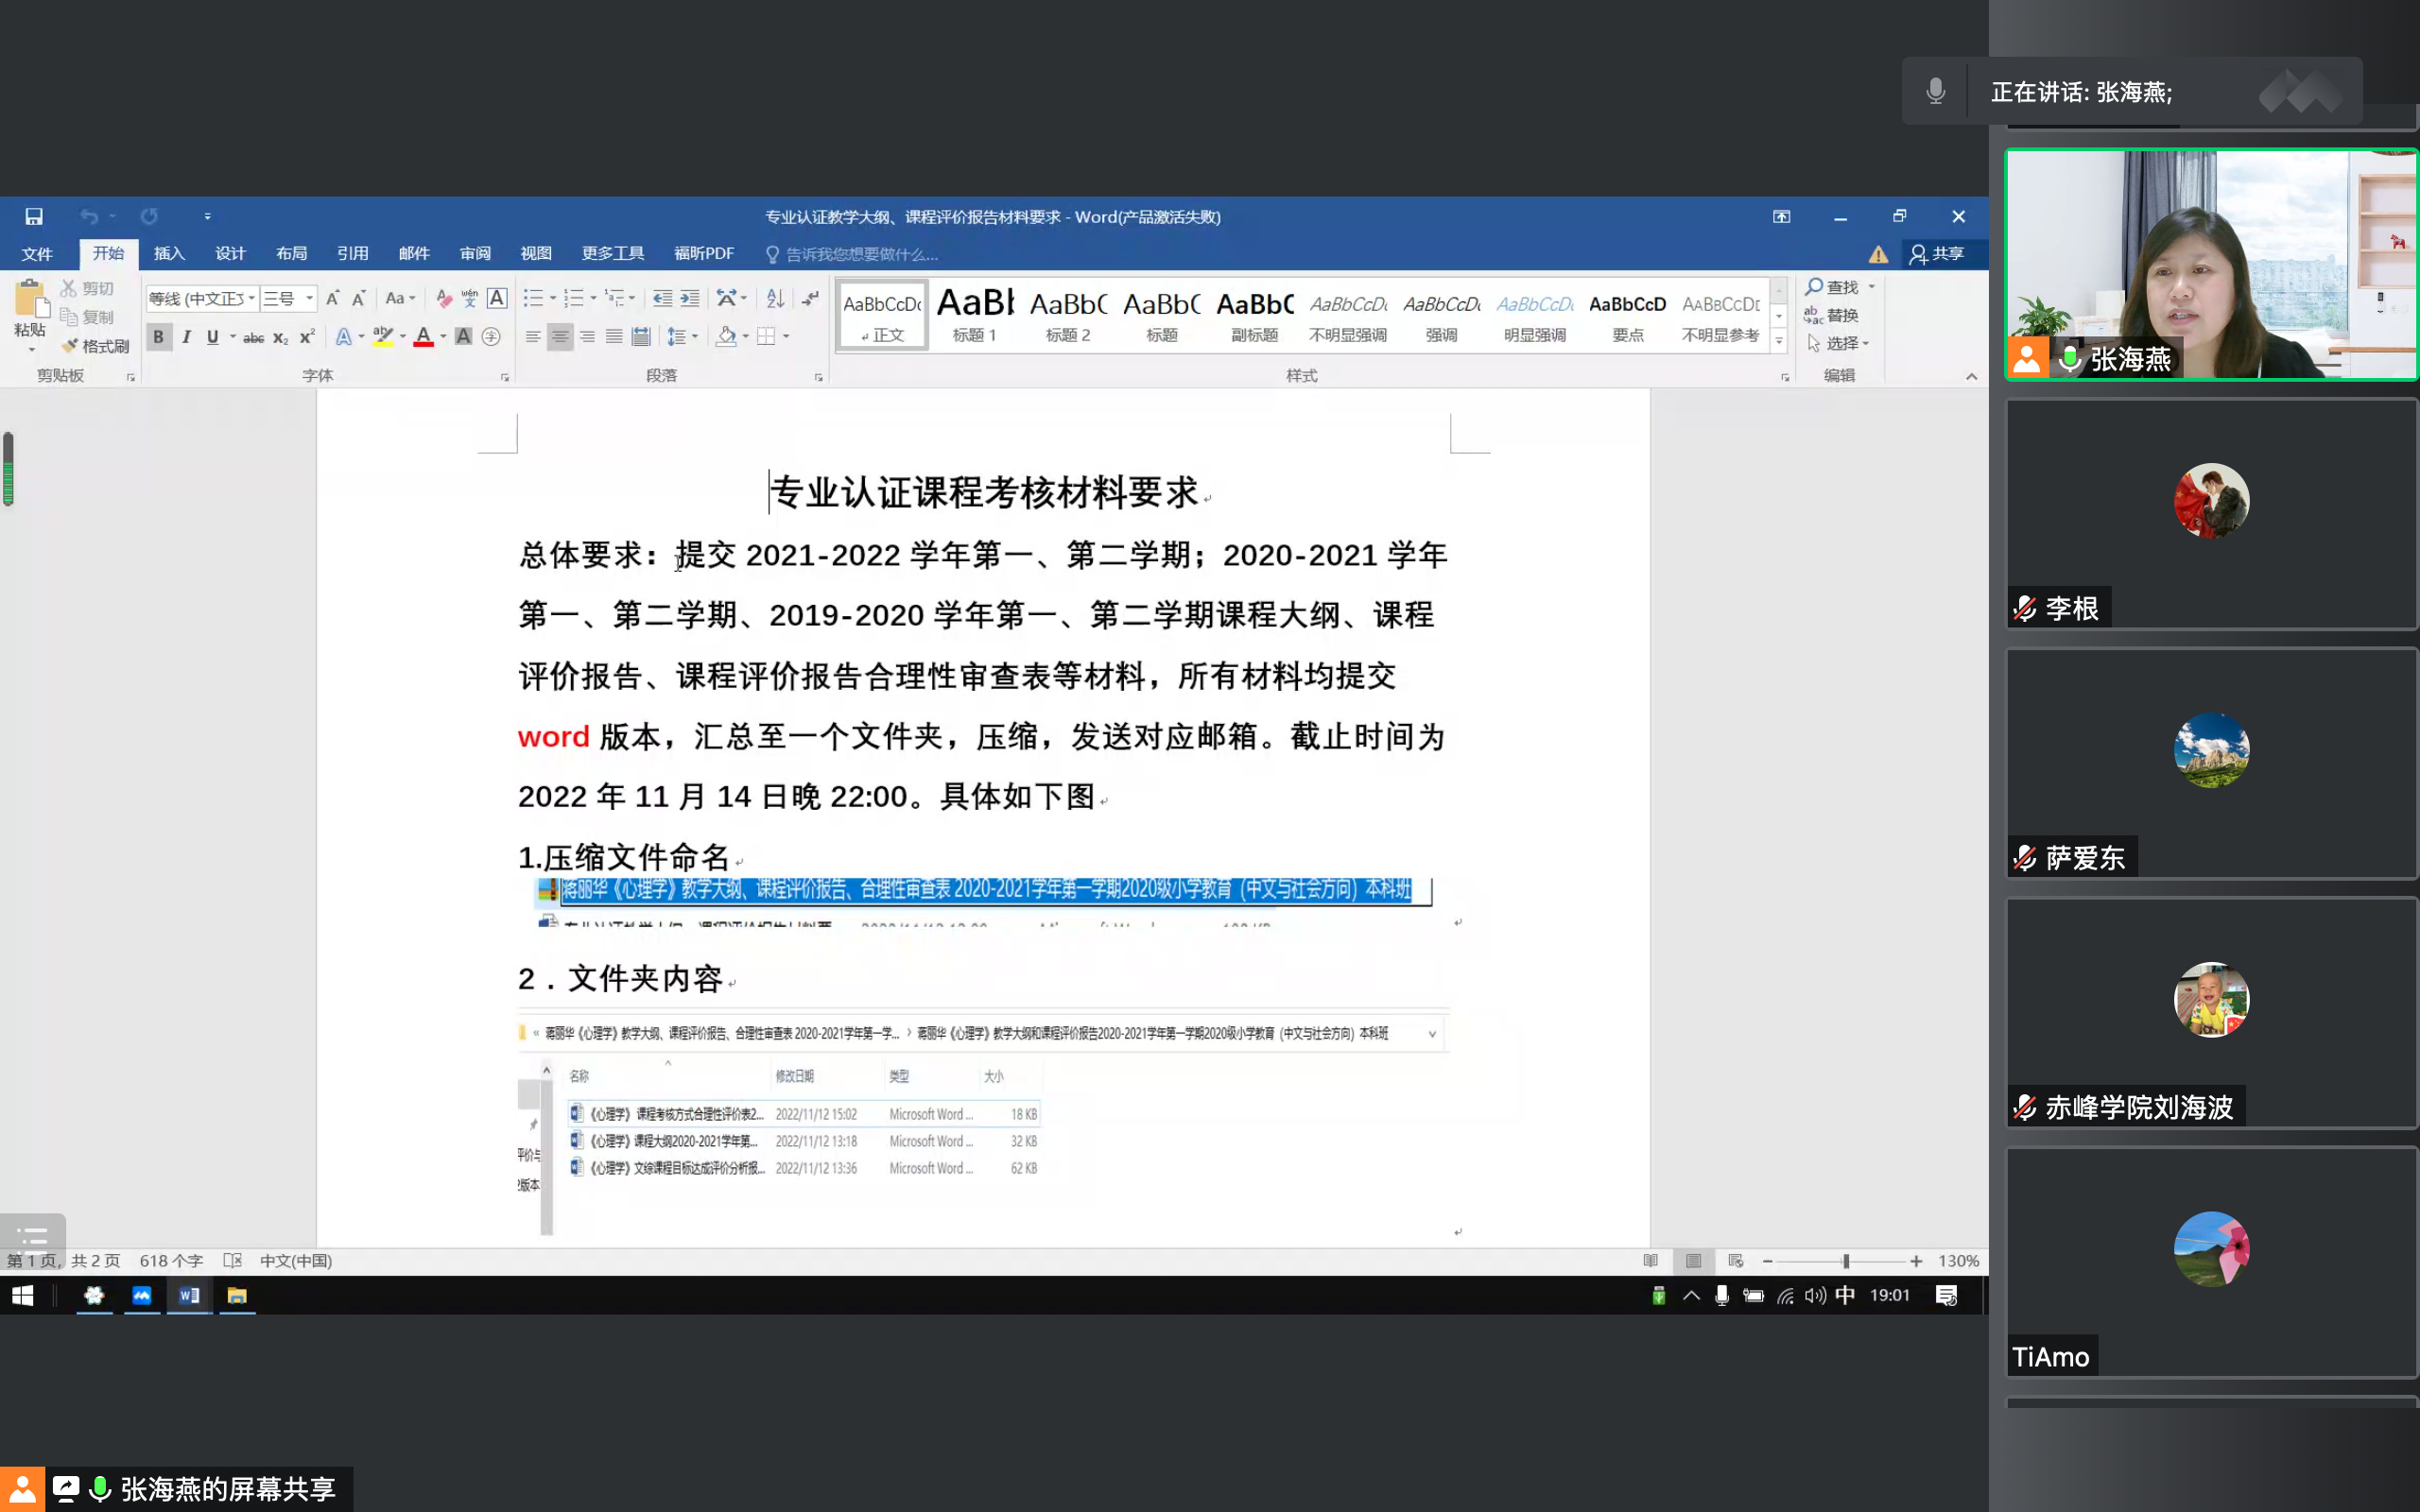Toggle bold formatting off
The image size is (2420, 1512).
pyautogui.click(x=158, y=338)
